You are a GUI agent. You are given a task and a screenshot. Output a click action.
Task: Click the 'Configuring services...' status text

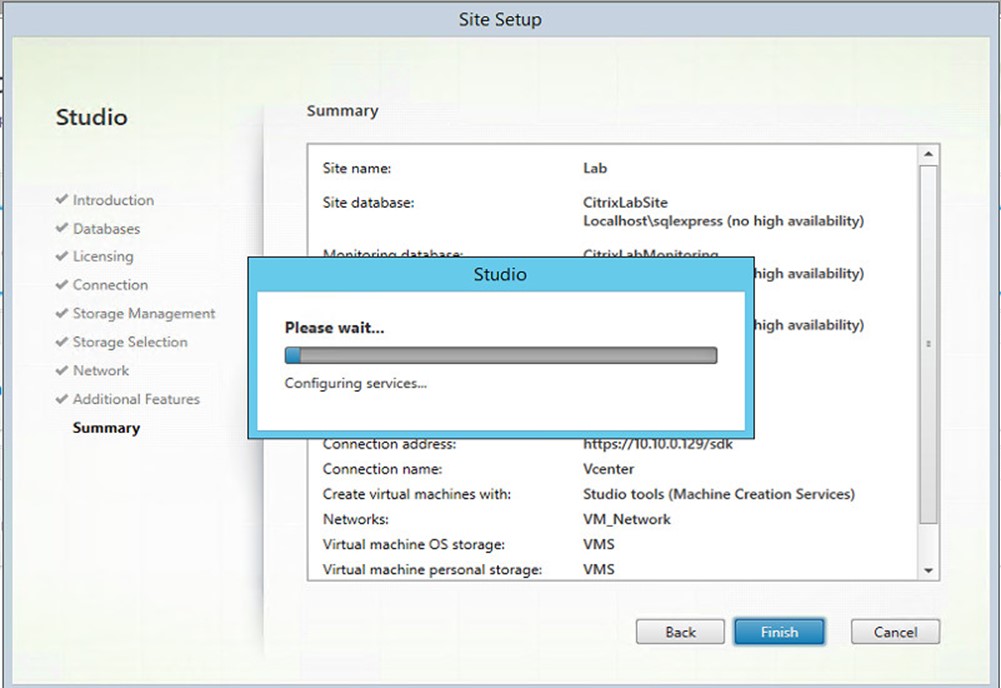coord(356,383)
